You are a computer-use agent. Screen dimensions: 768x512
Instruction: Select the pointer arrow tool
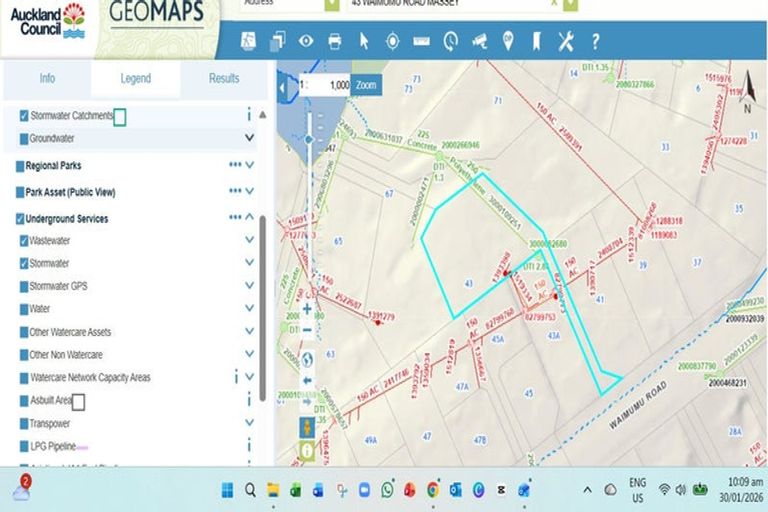(364, 41)
